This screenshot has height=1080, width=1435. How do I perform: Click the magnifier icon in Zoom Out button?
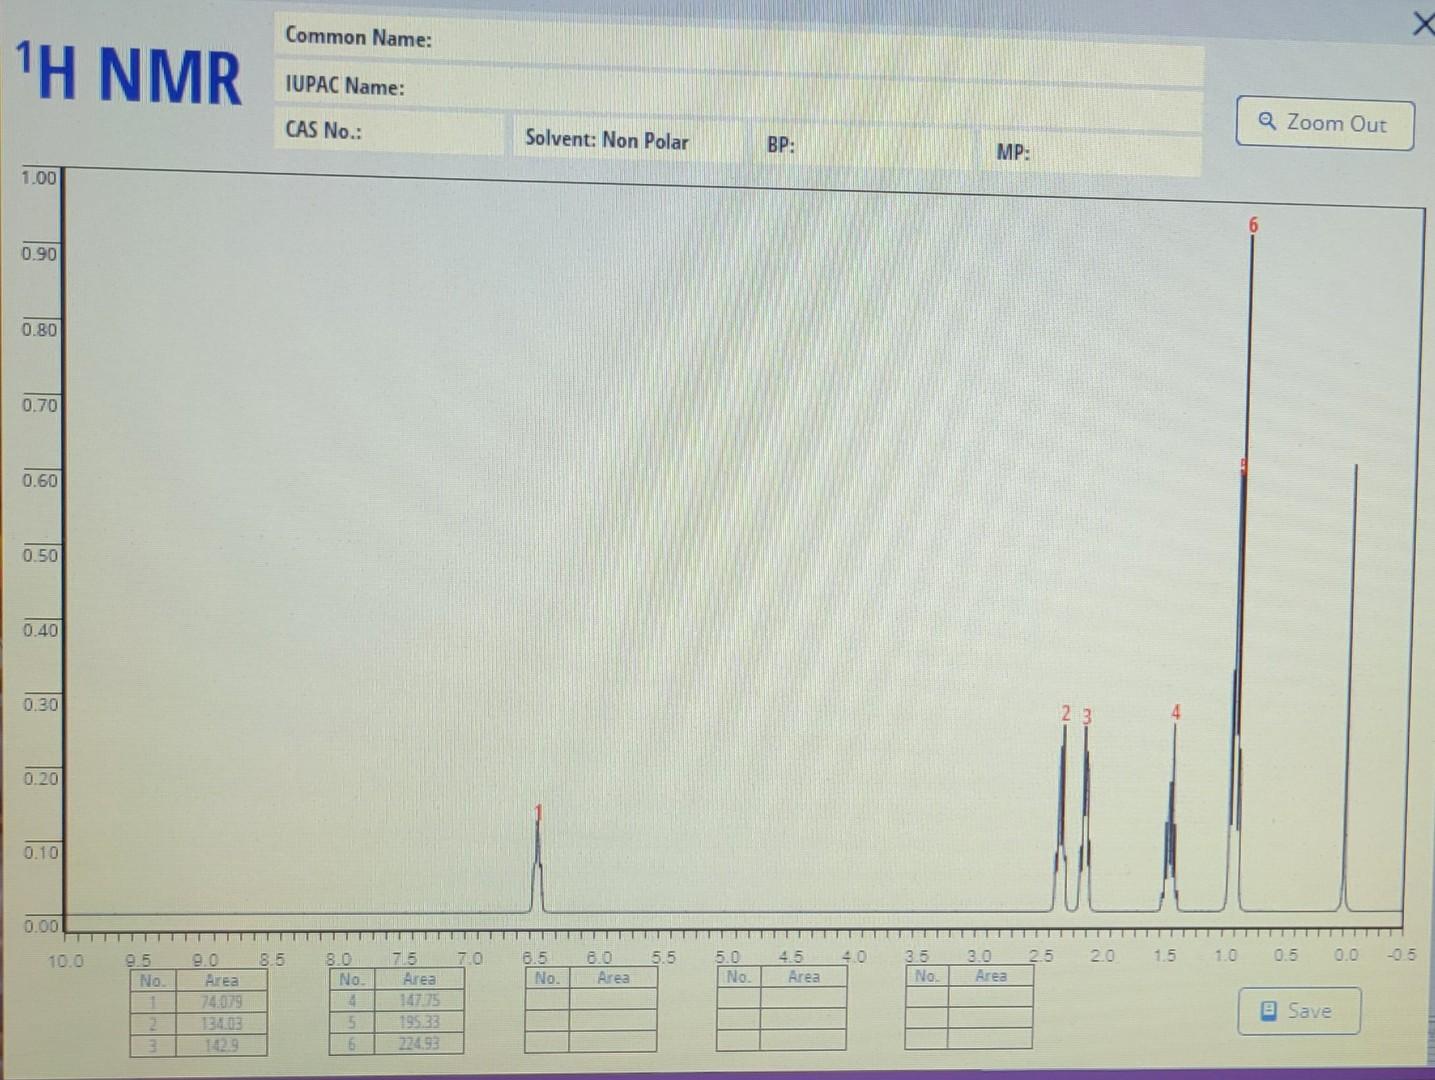click(1267, 122)
